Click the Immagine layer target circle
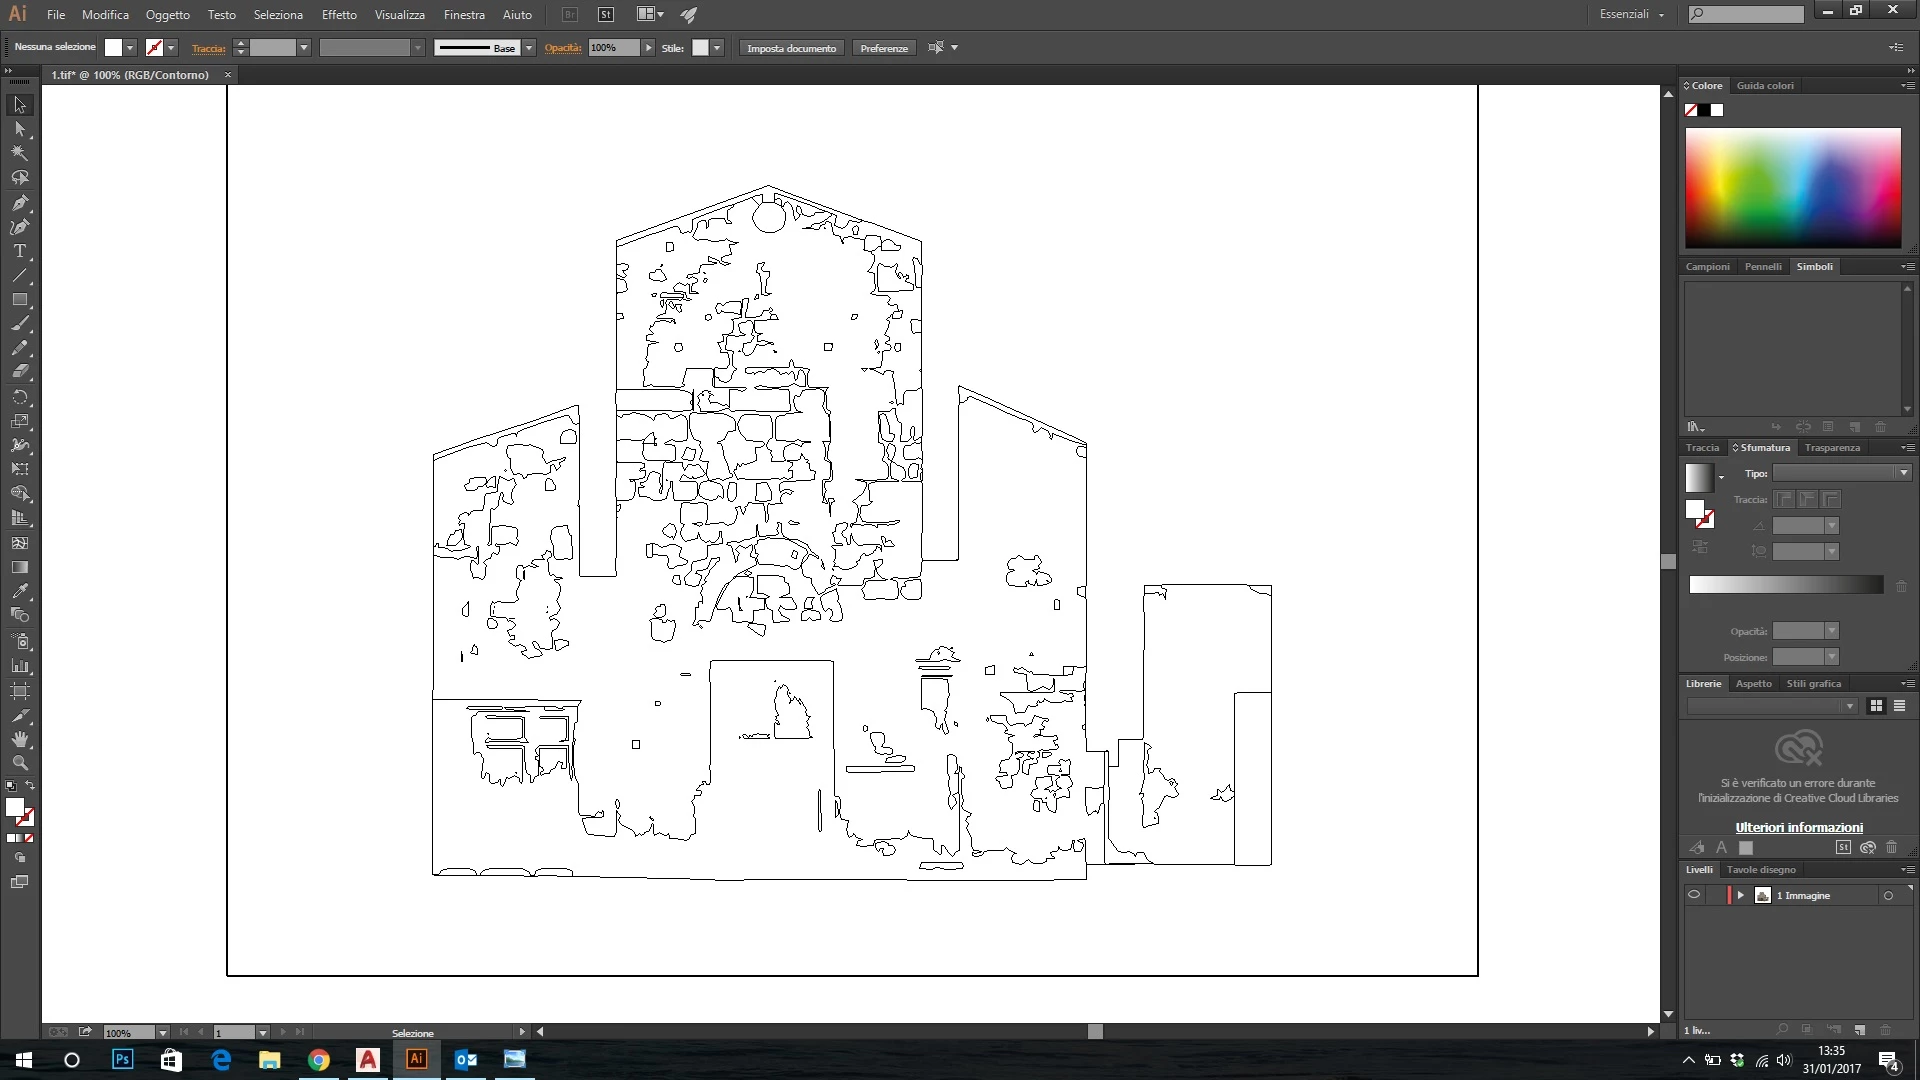Screen dimensions: 1920x1080 pyautogui.click(x=1888, y=896)
